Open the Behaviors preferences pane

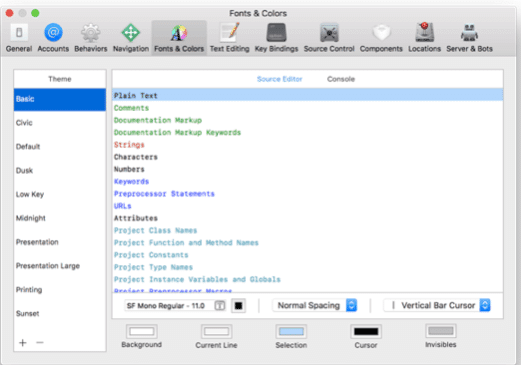(91, 38)
